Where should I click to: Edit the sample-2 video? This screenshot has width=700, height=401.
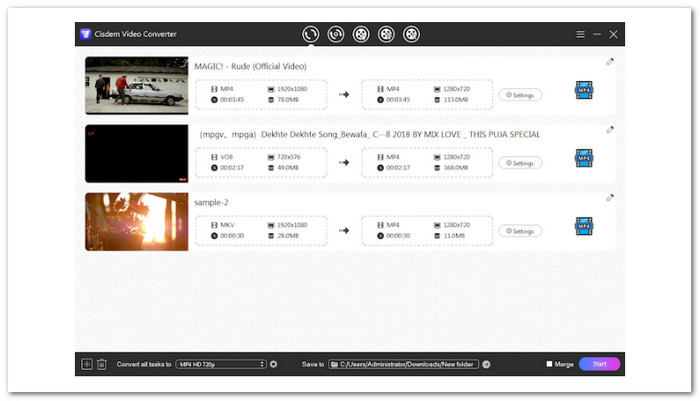coord(610,198)
